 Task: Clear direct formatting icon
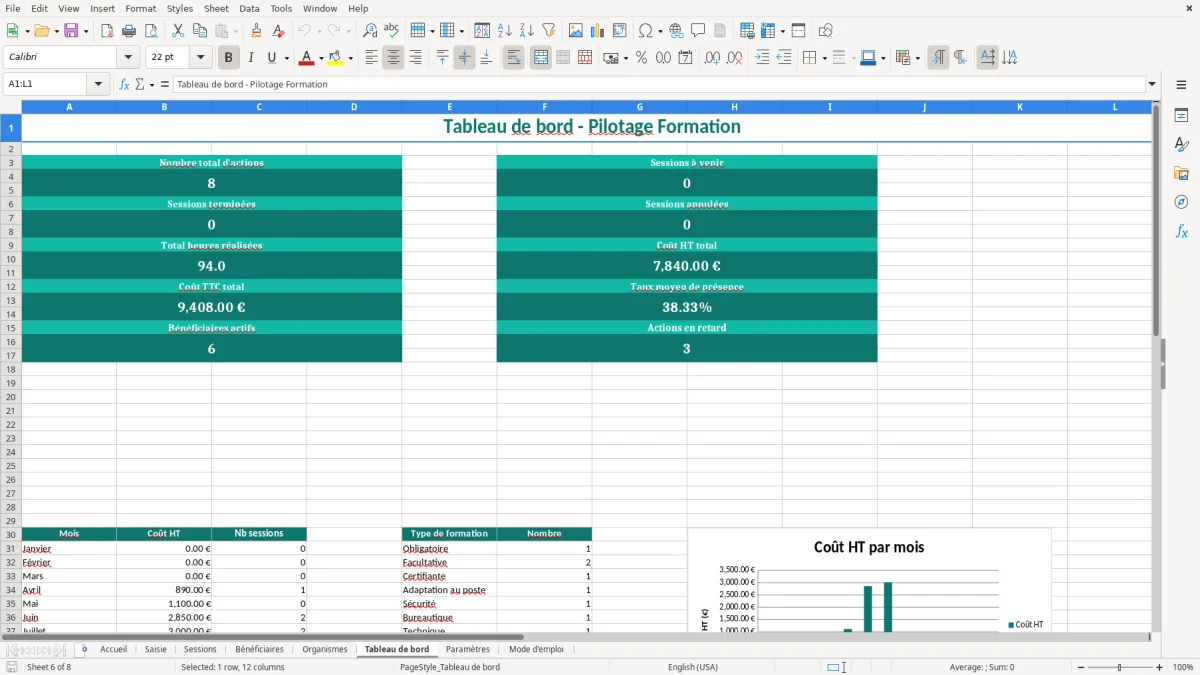click(x=278, y=31)
